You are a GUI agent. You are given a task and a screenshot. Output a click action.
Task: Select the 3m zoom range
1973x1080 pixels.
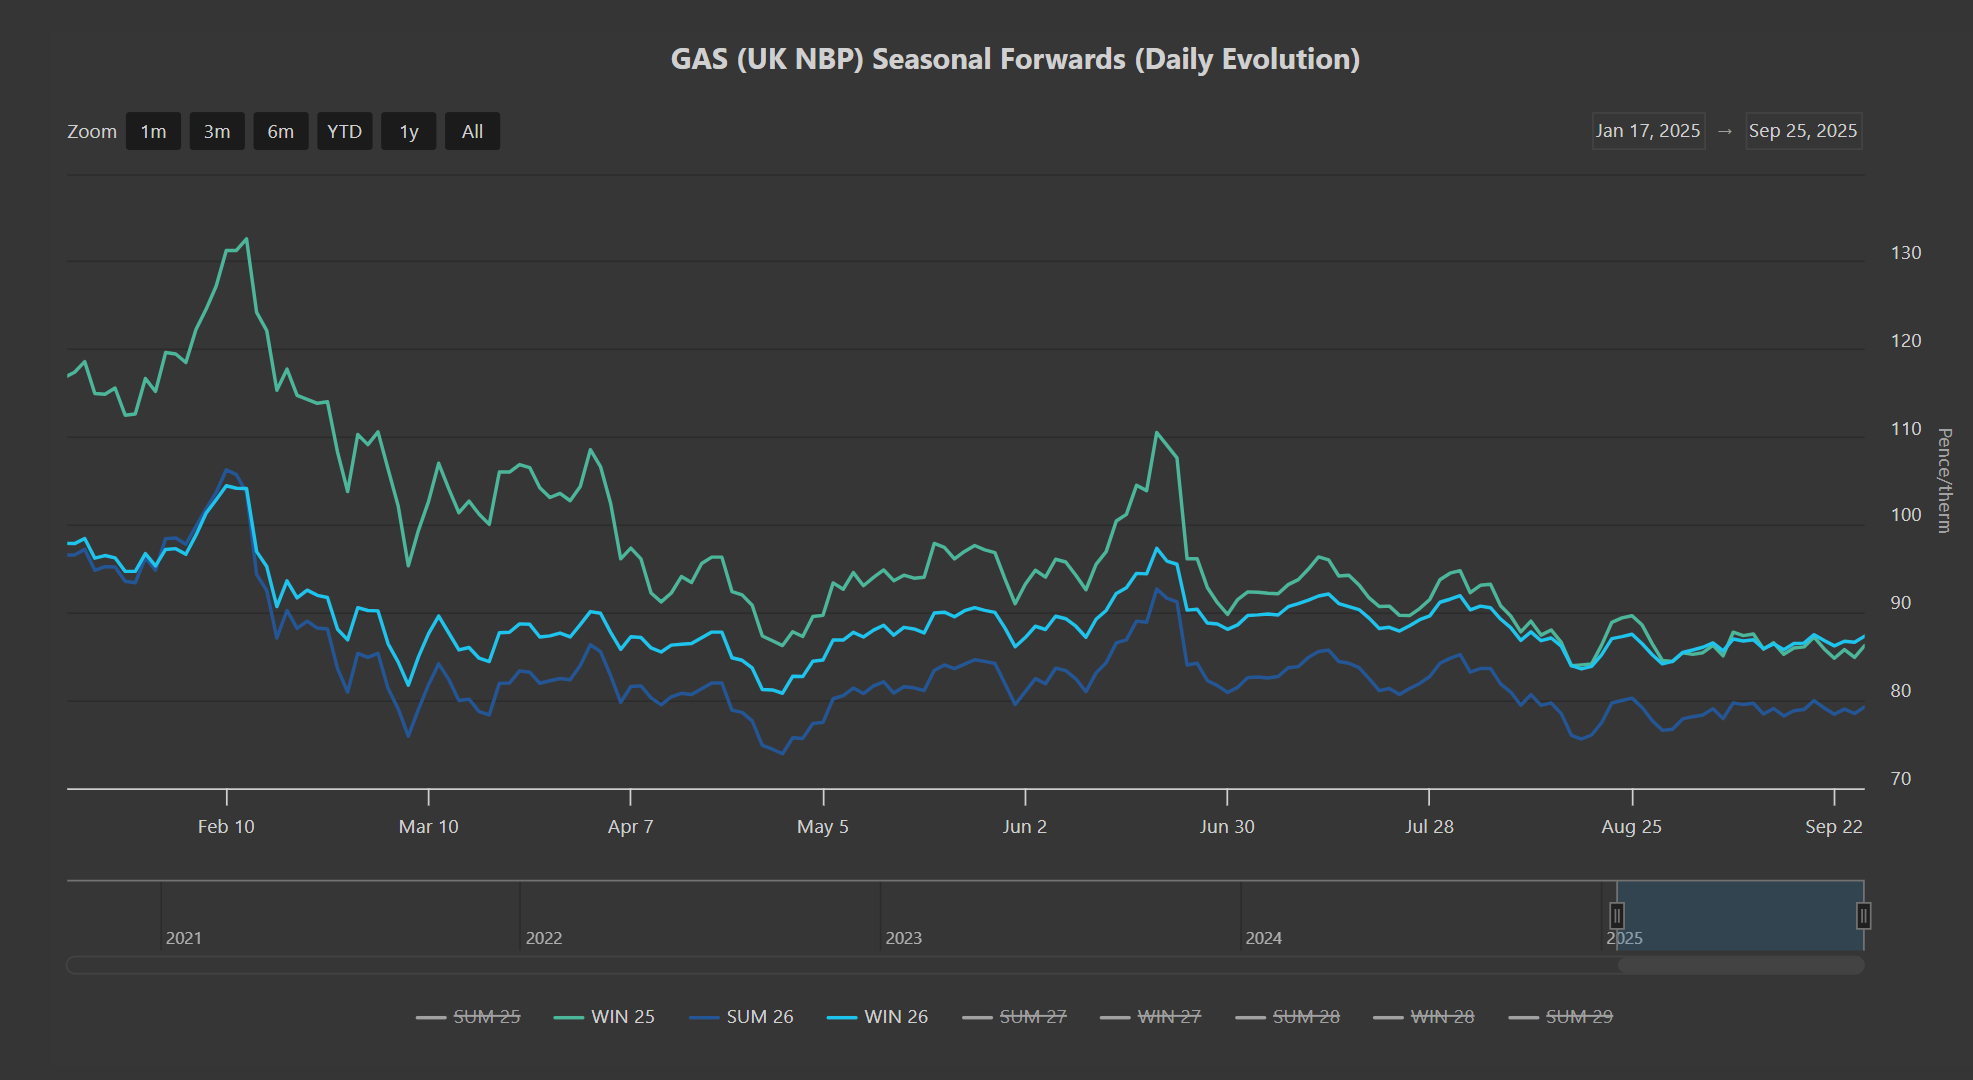(x=217, y=131)
